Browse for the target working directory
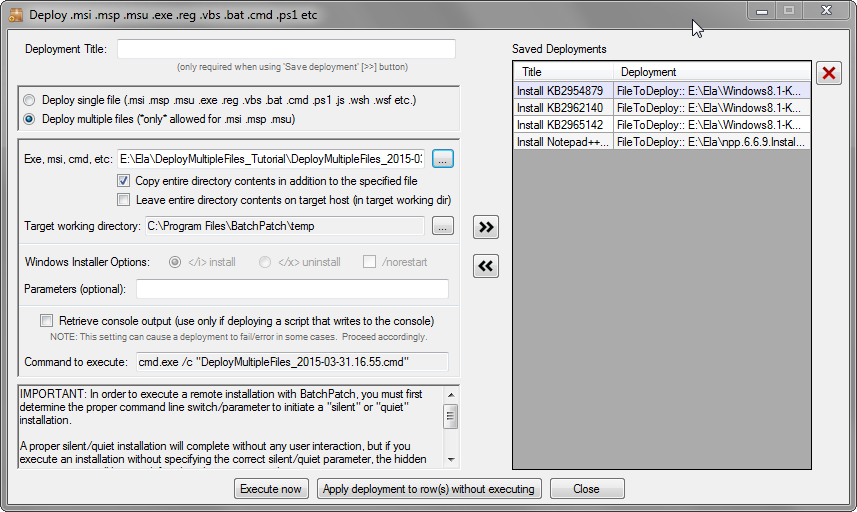Screen dimensions: 857x512 click(x=443, y=226)
